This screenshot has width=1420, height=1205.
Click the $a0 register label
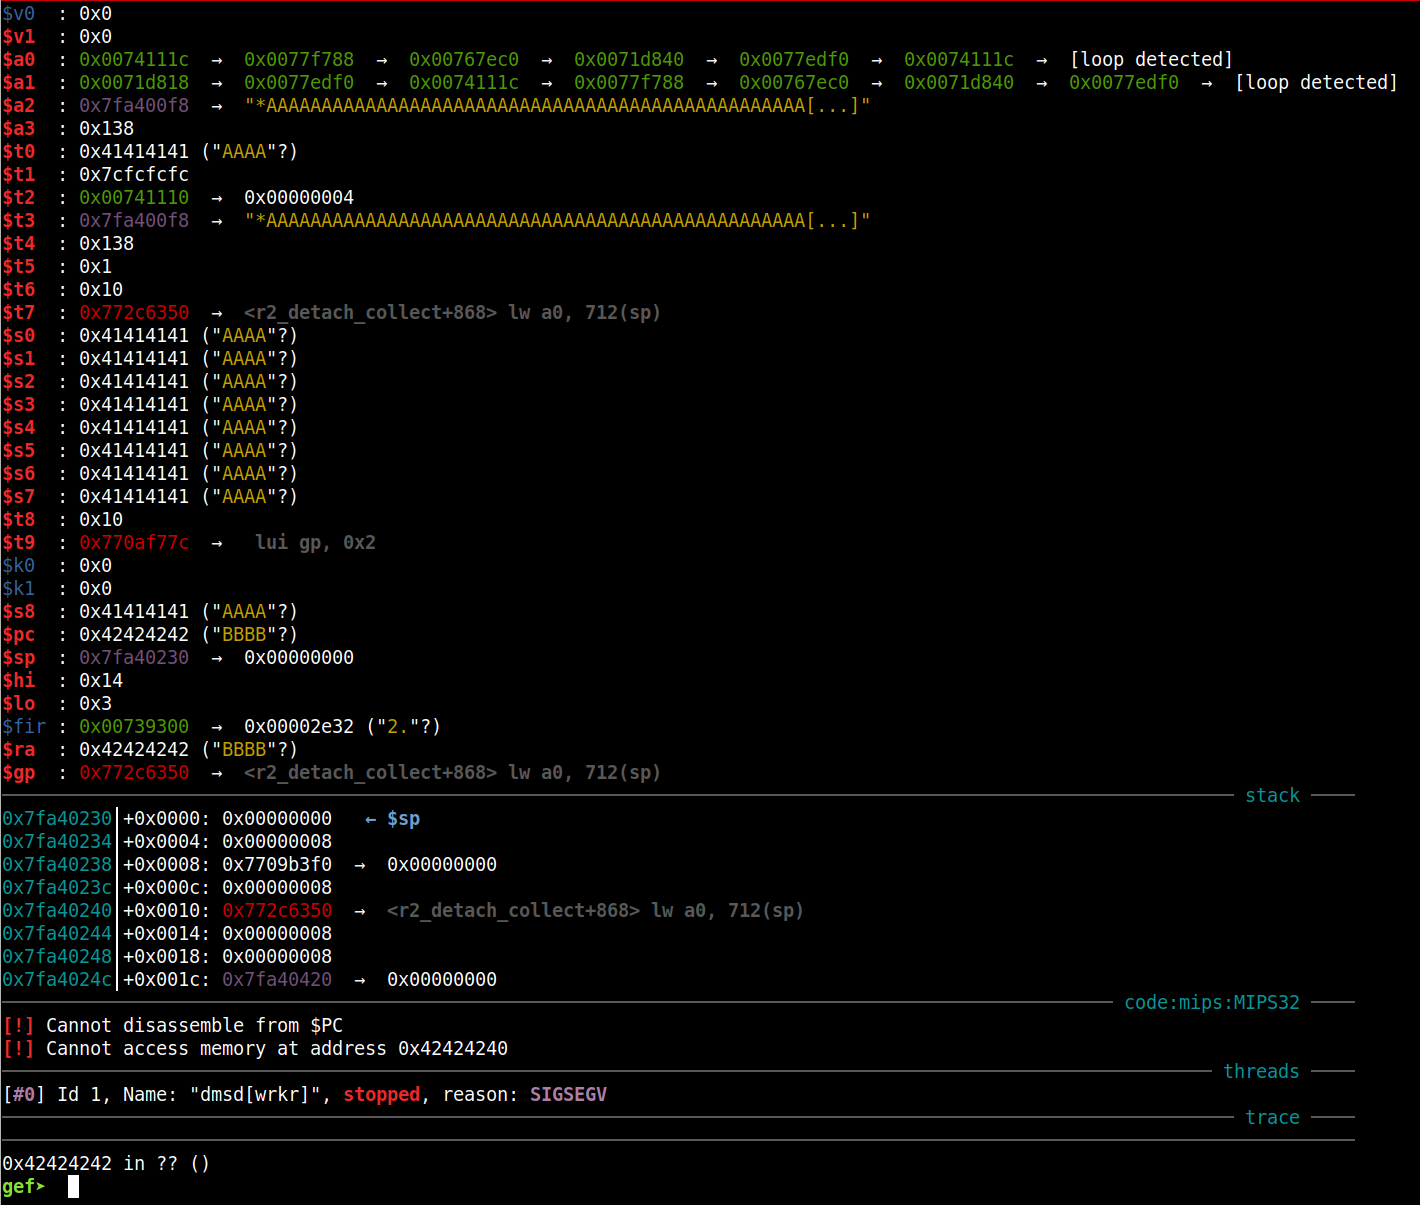click(x=18, y=59)
